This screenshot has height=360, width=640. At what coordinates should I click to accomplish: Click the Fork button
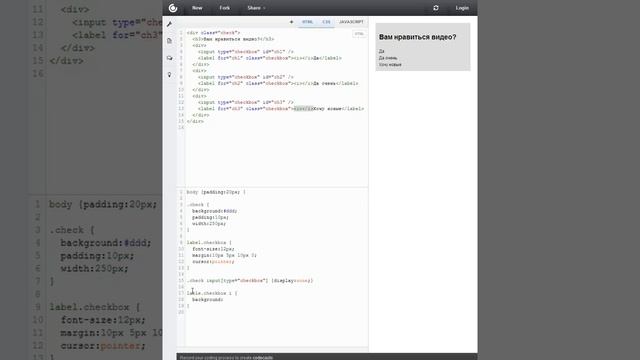(x=224, y=8)
